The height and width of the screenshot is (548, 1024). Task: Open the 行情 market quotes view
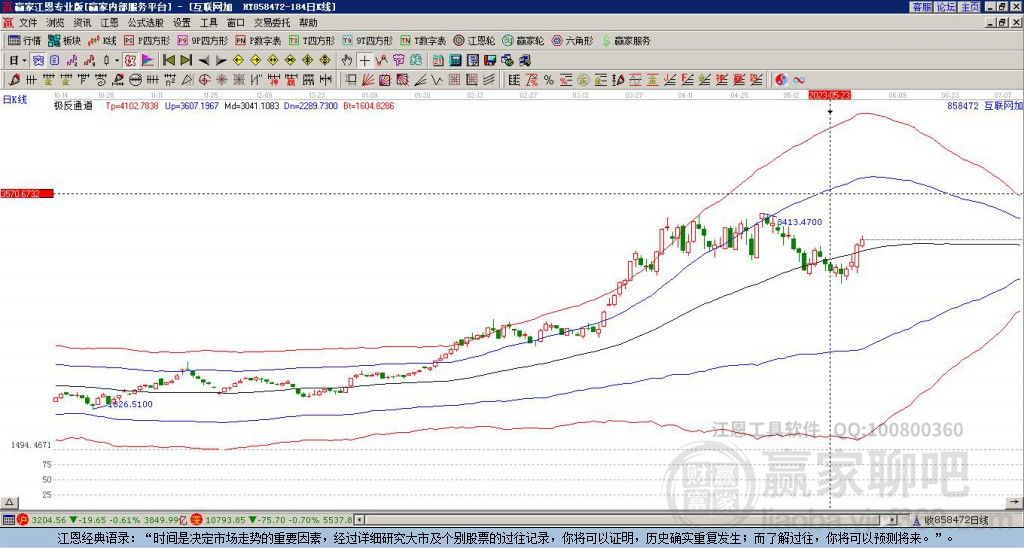[x=24, y=41]
